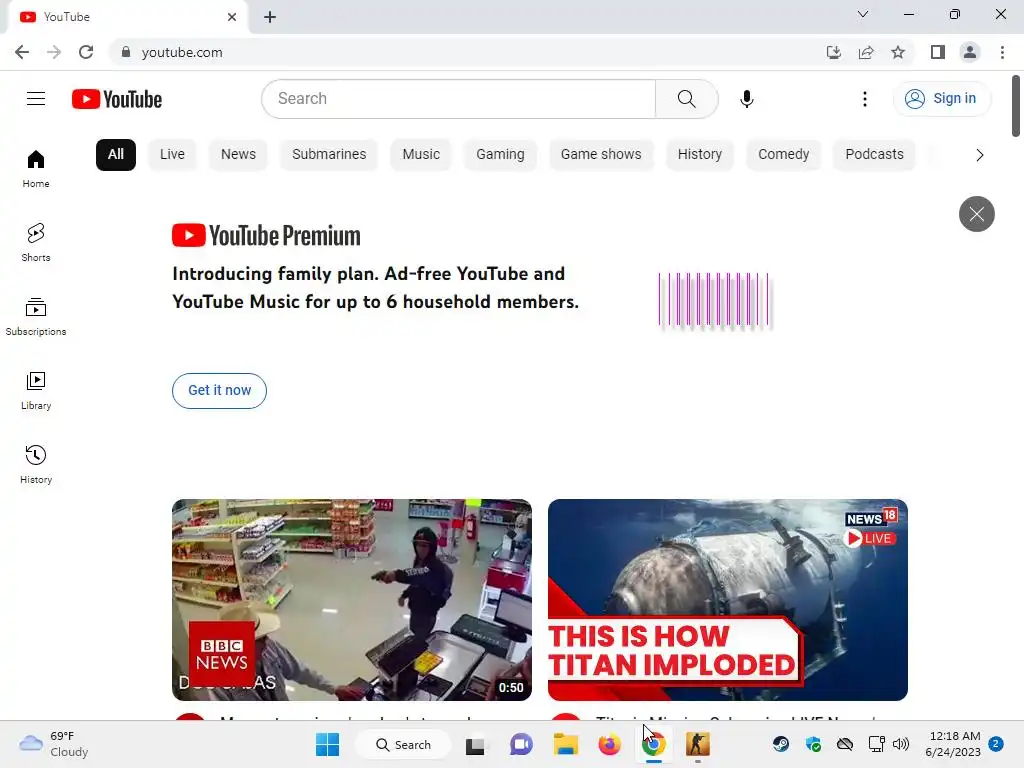This screenshot has height=768, width=1024.
Task: Select the Music chip
Action: [421, 155]
